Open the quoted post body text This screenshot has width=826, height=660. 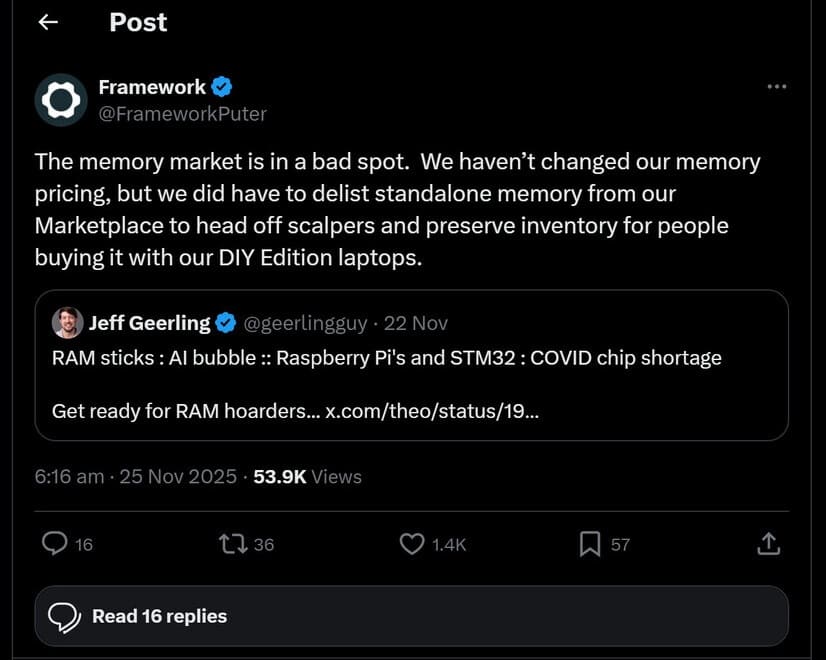tap(386, 358)
